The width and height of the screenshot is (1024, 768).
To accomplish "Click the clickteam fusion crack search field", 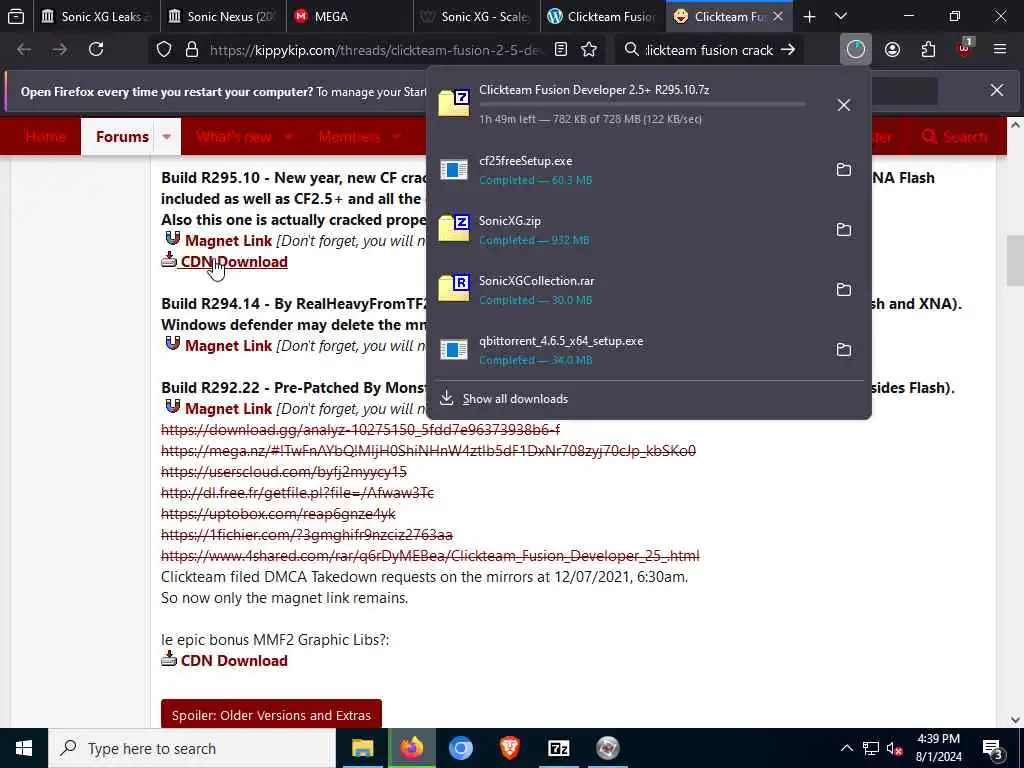I will [x=709, y=50].
